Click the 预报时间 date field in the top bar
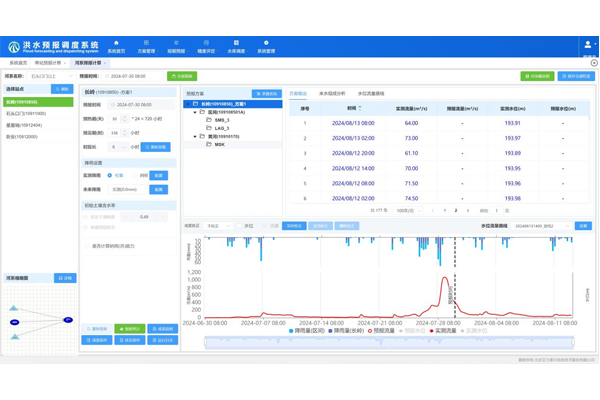The height and width of the screenshot is (400, 600). [130, 76]
